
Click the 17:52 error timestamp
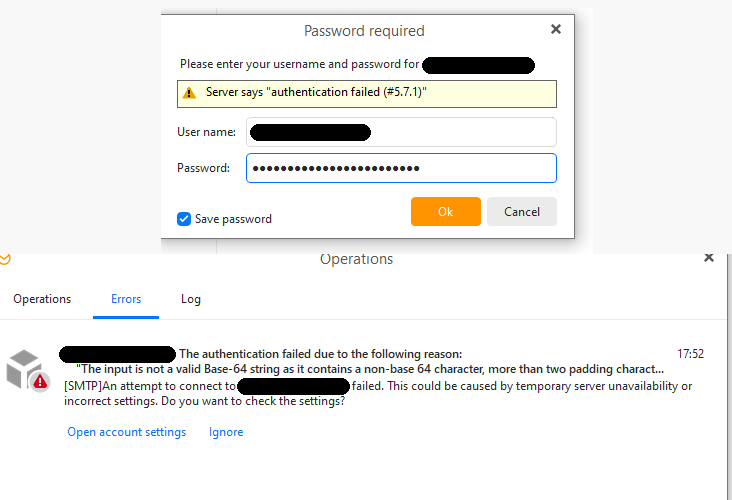[690, 354]
